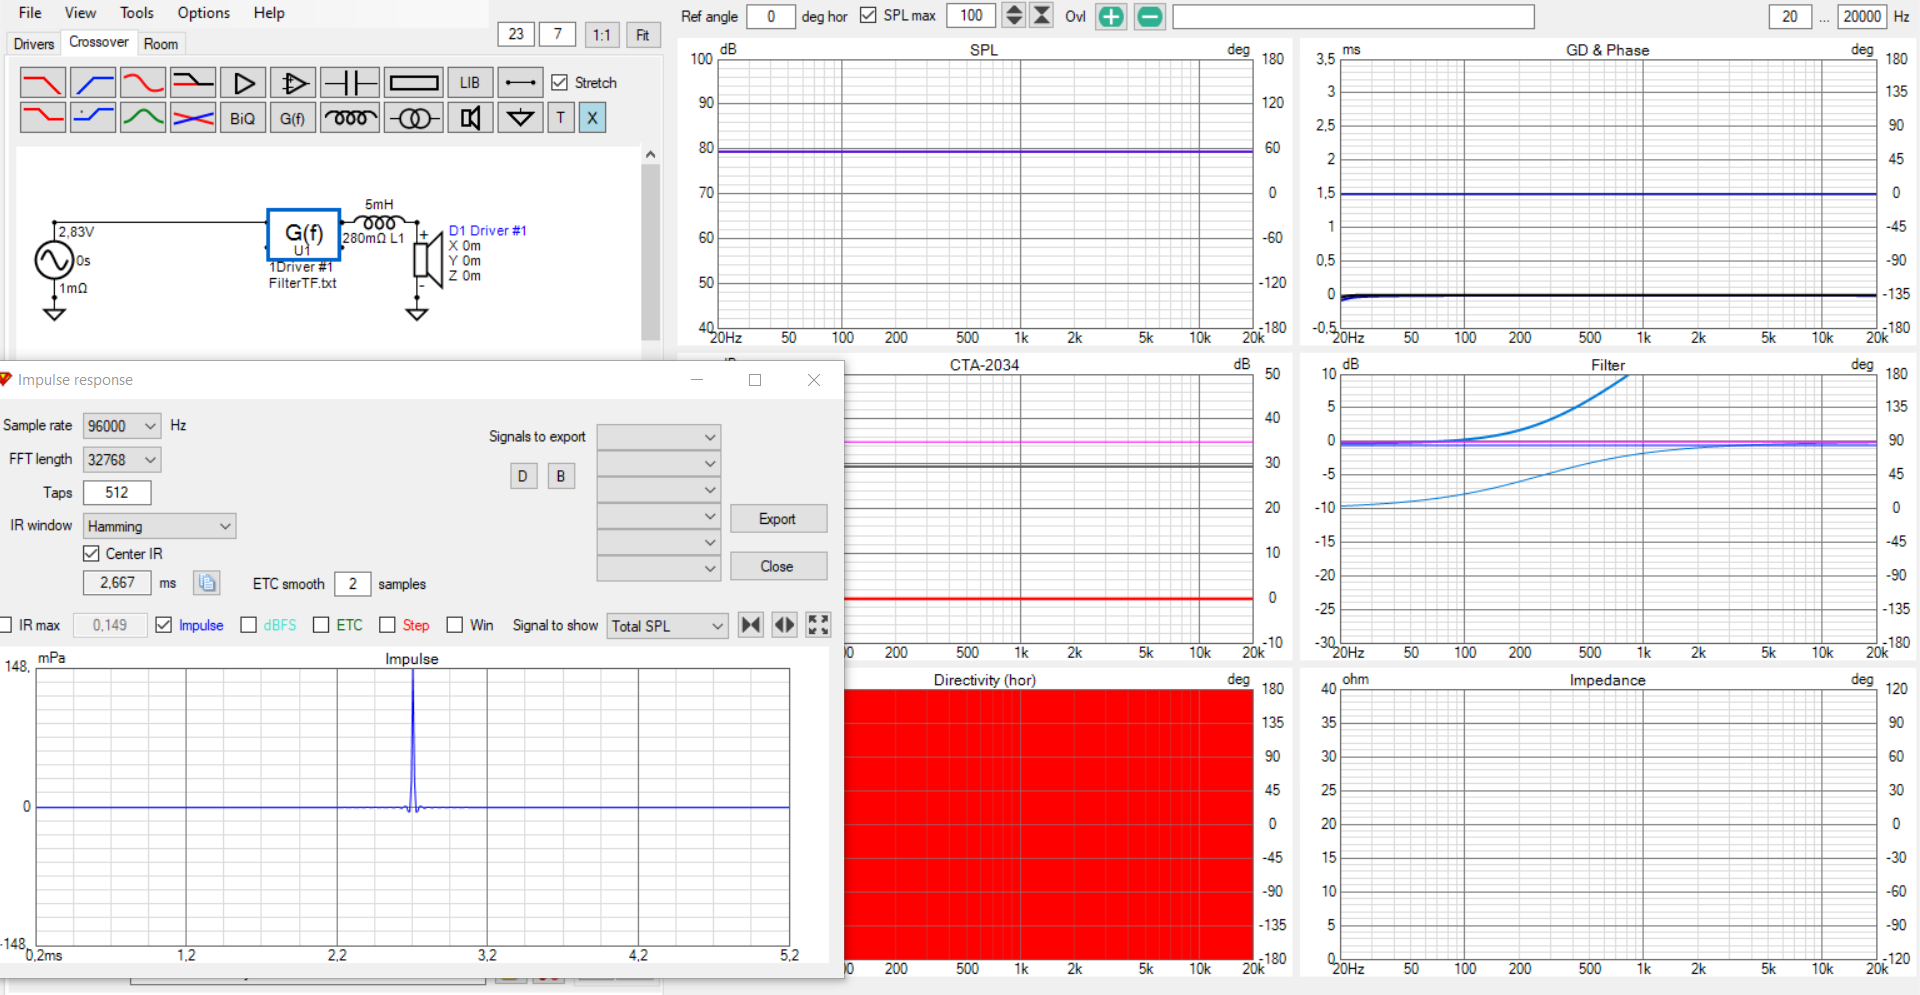Select the black-and-red shelving line block tool

pos(193,82)
